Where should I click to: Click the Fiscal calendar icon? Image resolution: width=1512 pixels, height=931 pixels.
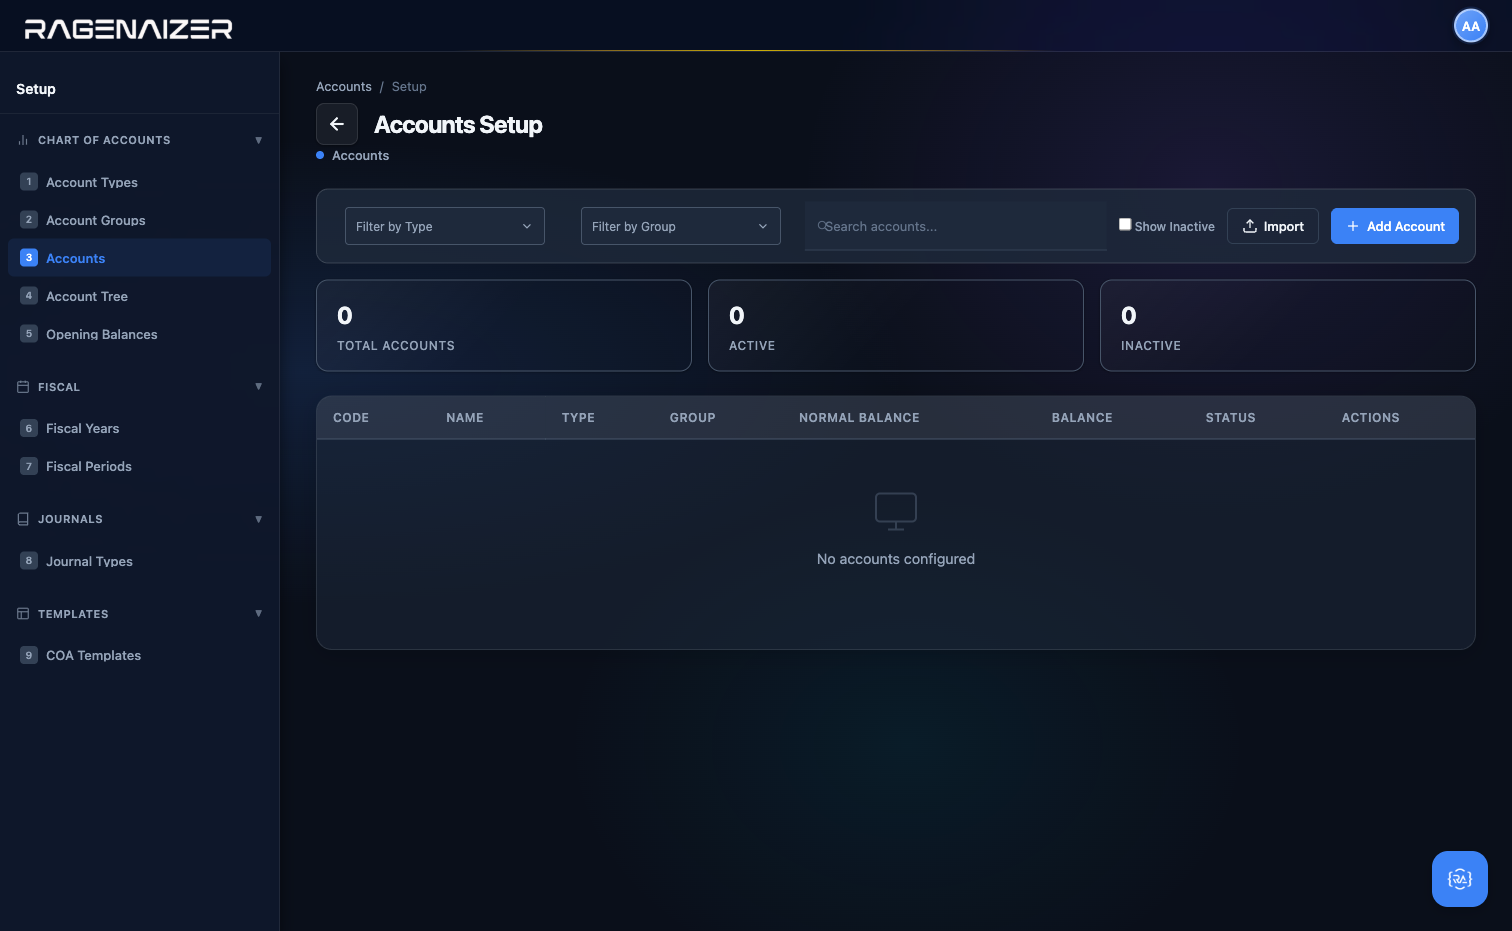[23, 387]
